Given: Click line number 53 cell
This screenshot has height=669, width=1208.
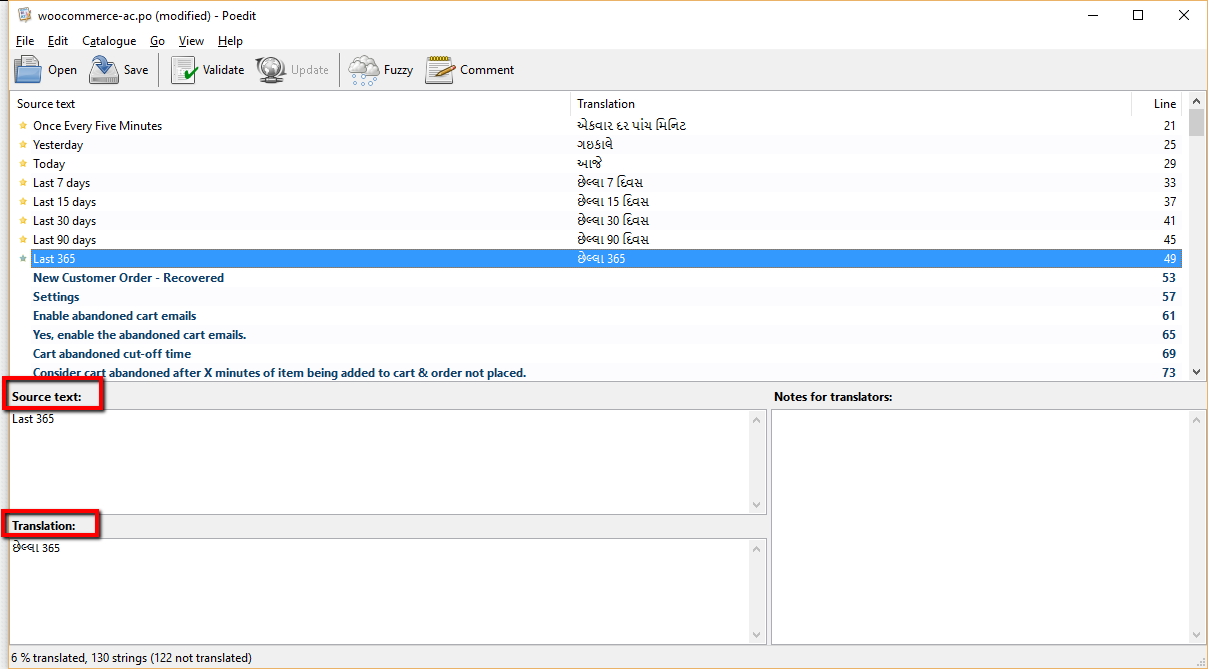Looking at the screenshot, I should 1169,278.
